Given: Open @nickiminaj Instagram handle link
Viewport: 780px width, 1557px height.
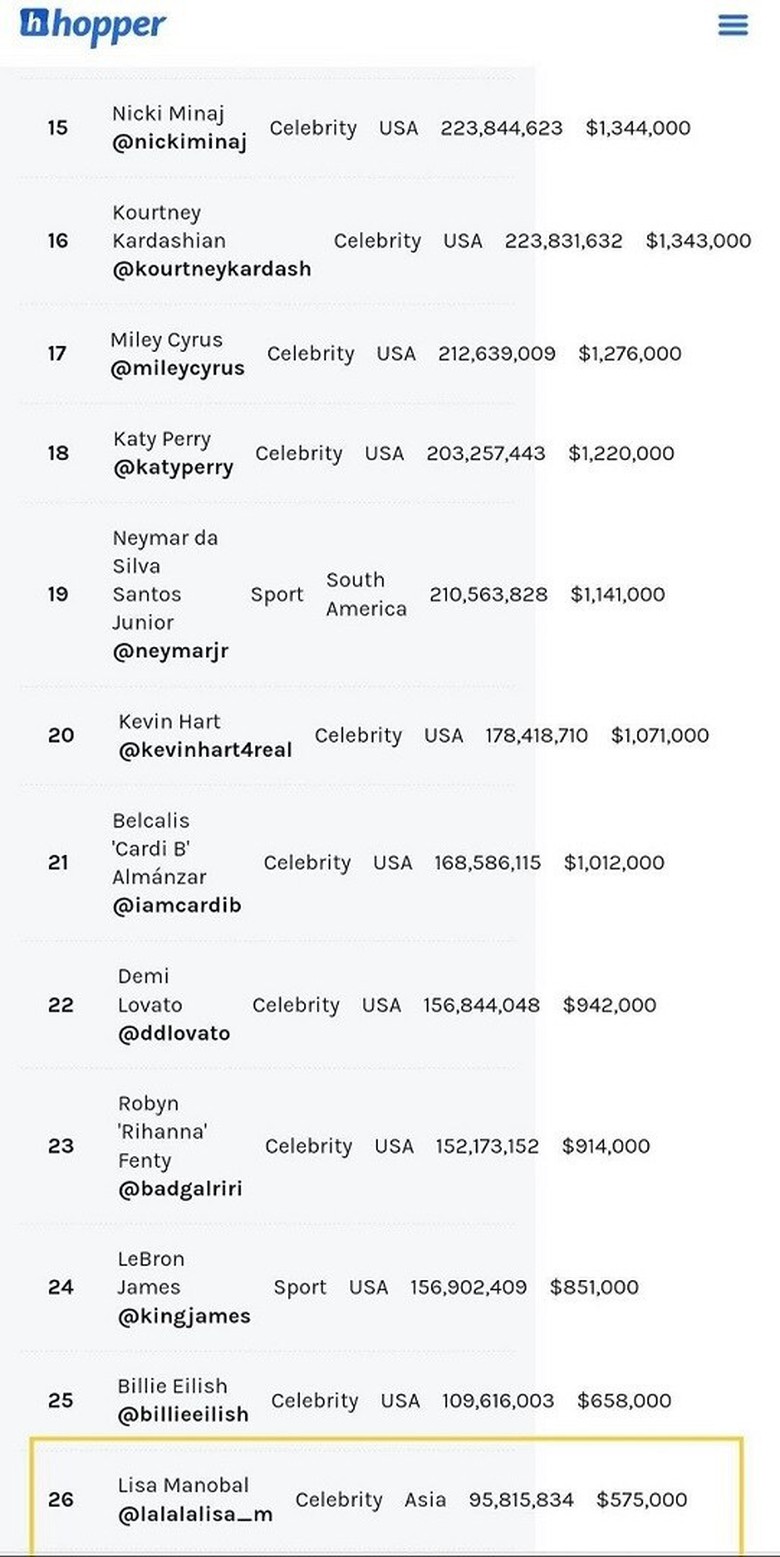Looking at the screenshot, I should pos(179,143).
